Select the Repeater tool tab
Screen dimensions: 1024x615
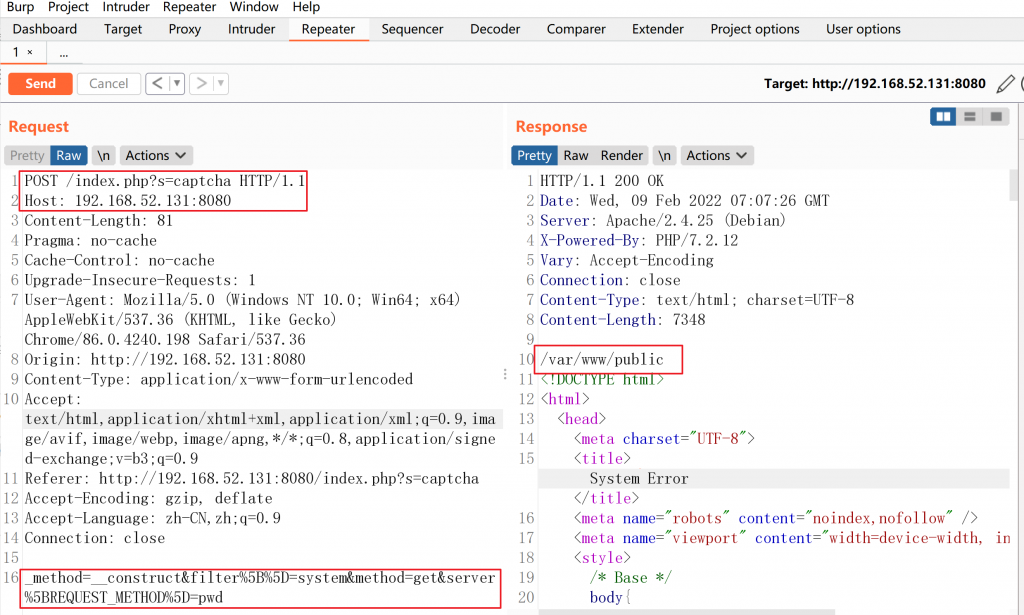(328, 29)
